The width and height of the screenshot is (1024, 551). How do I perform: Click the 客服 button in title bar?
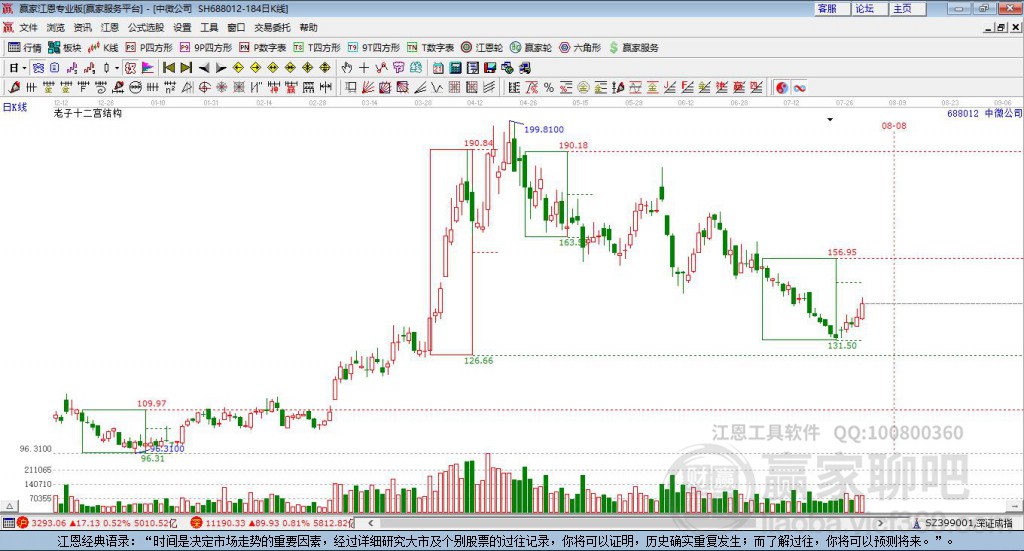[x=831, y=8]
